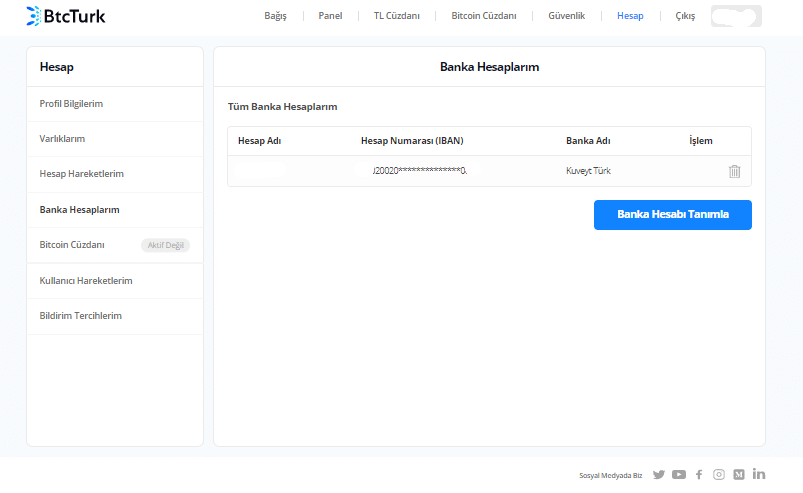Open Bildirim Tercihlerim in the sidebar
The height and width of the screenshot is (493, 803).
tap(80, 316)
